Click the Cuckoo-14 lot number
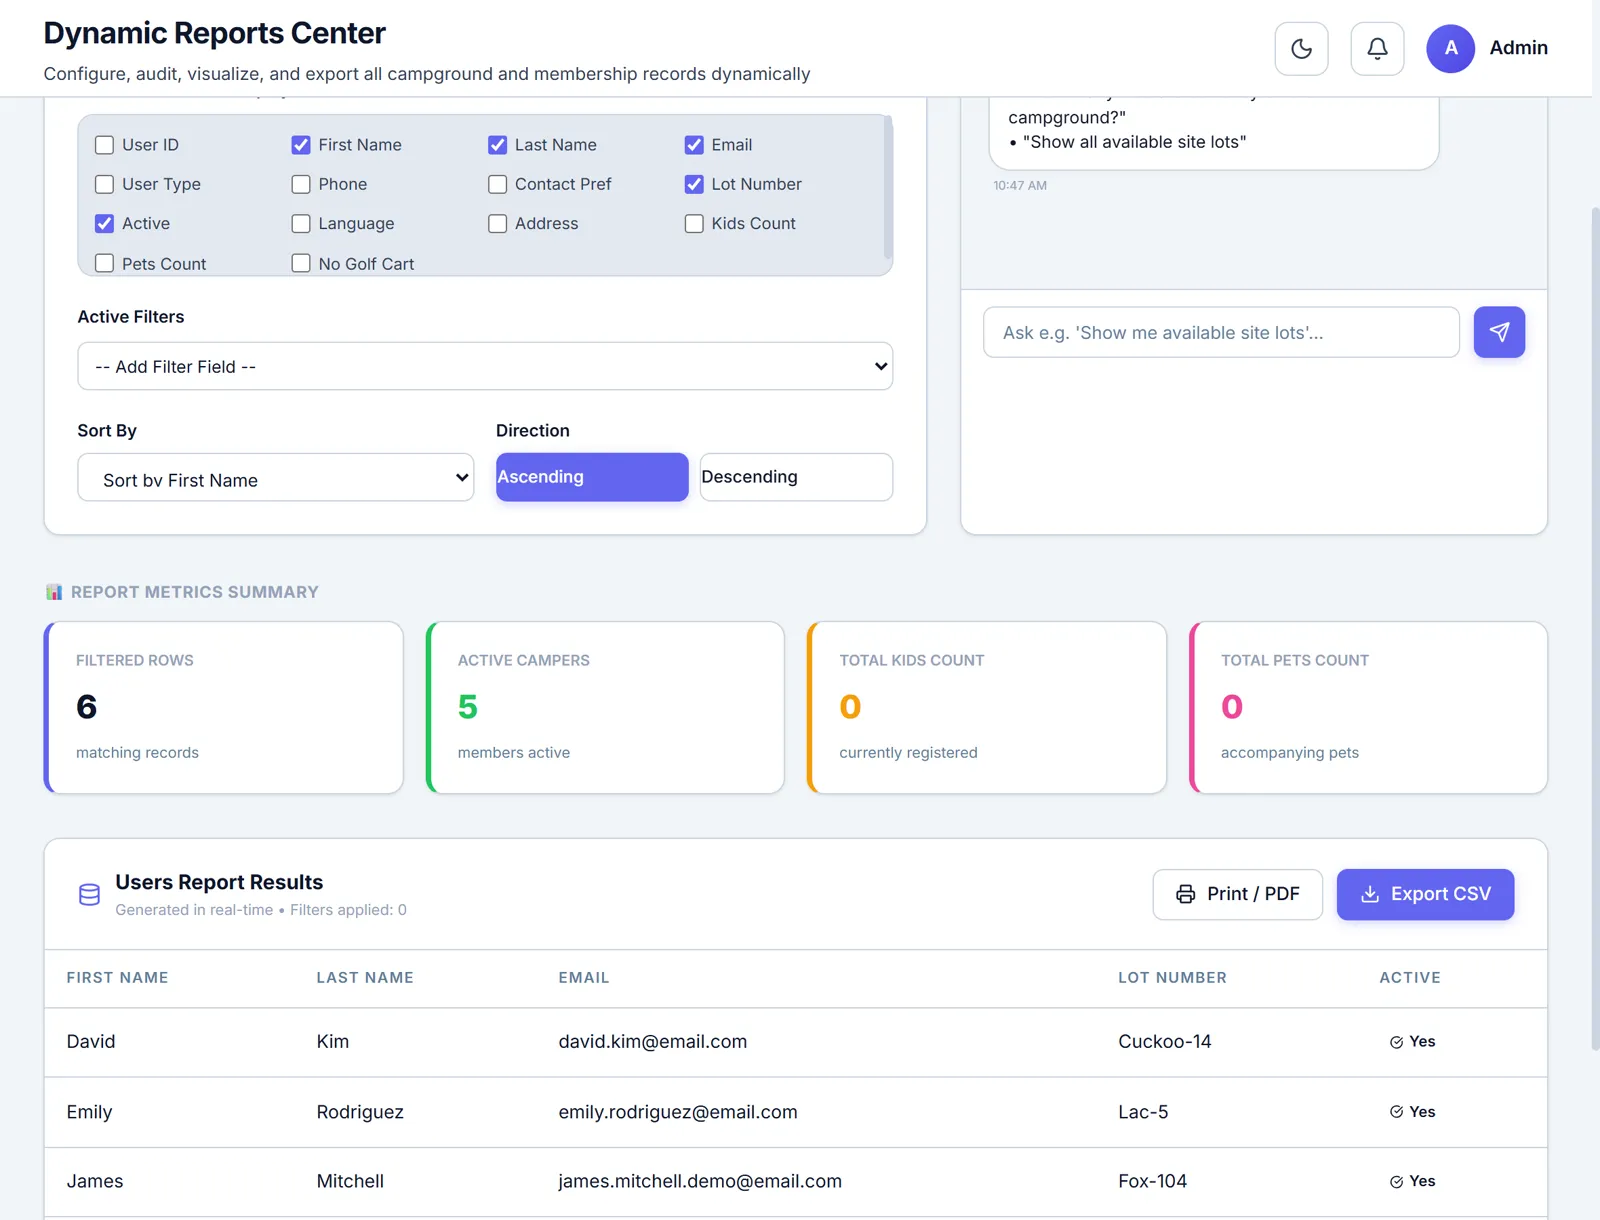 1165,1042
